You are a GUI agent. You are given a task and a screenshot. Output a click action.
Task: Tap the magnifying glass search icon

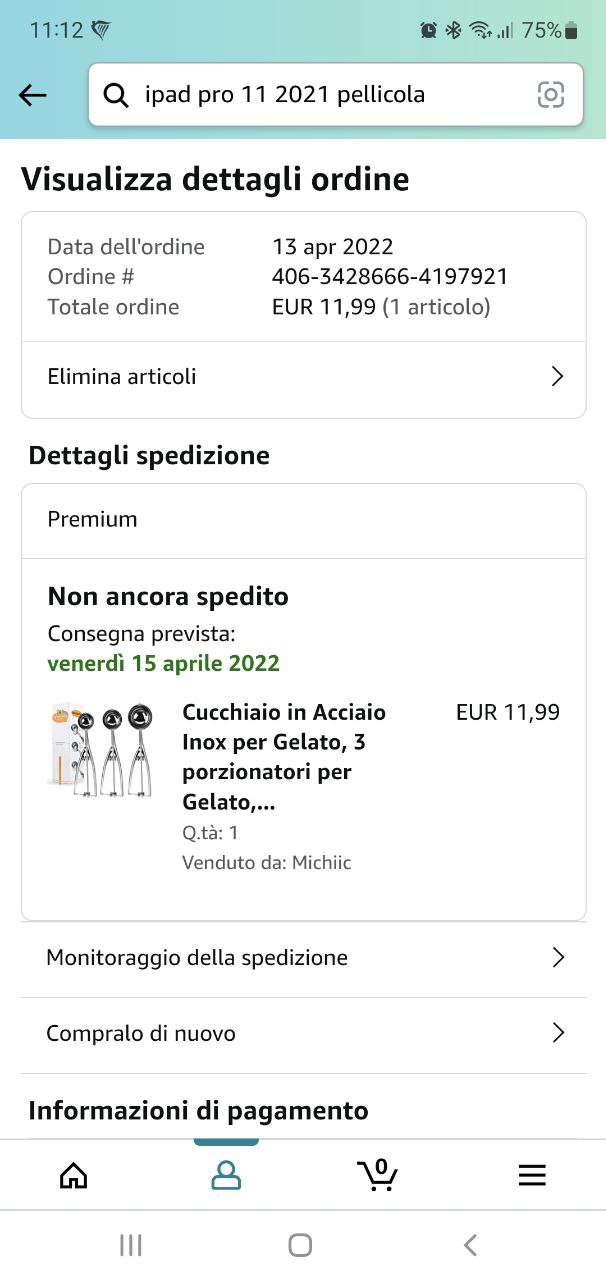[x=116, y=95]
